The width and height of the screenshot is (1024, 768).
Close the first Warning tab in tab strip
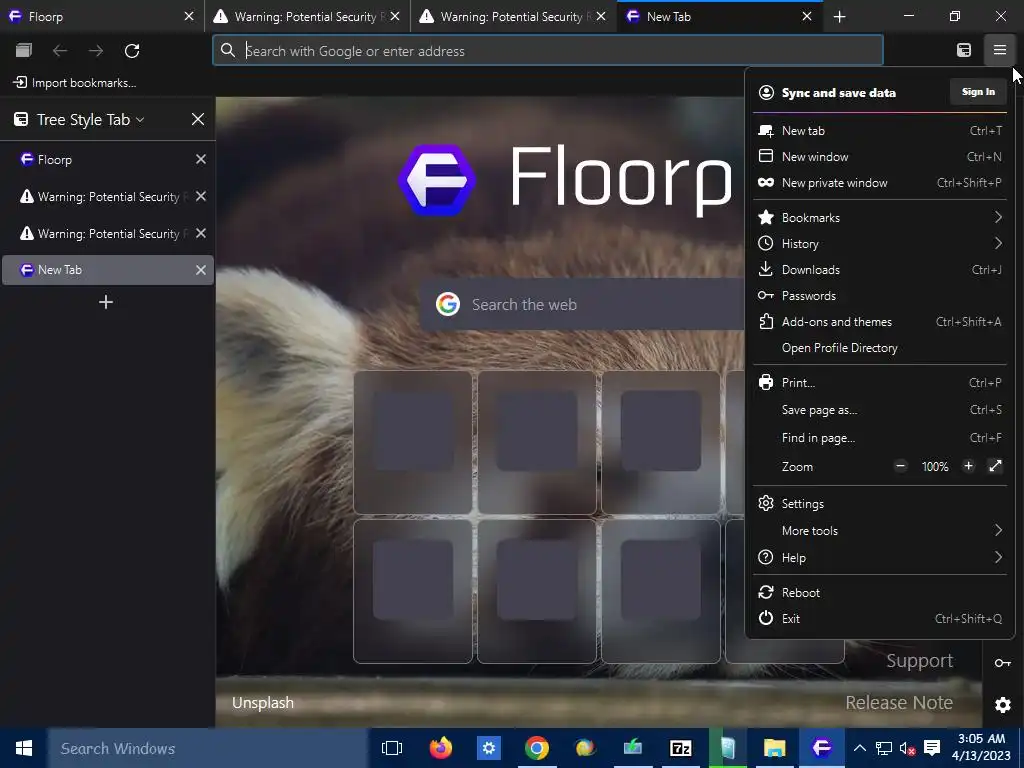click(x=395, y=16)
